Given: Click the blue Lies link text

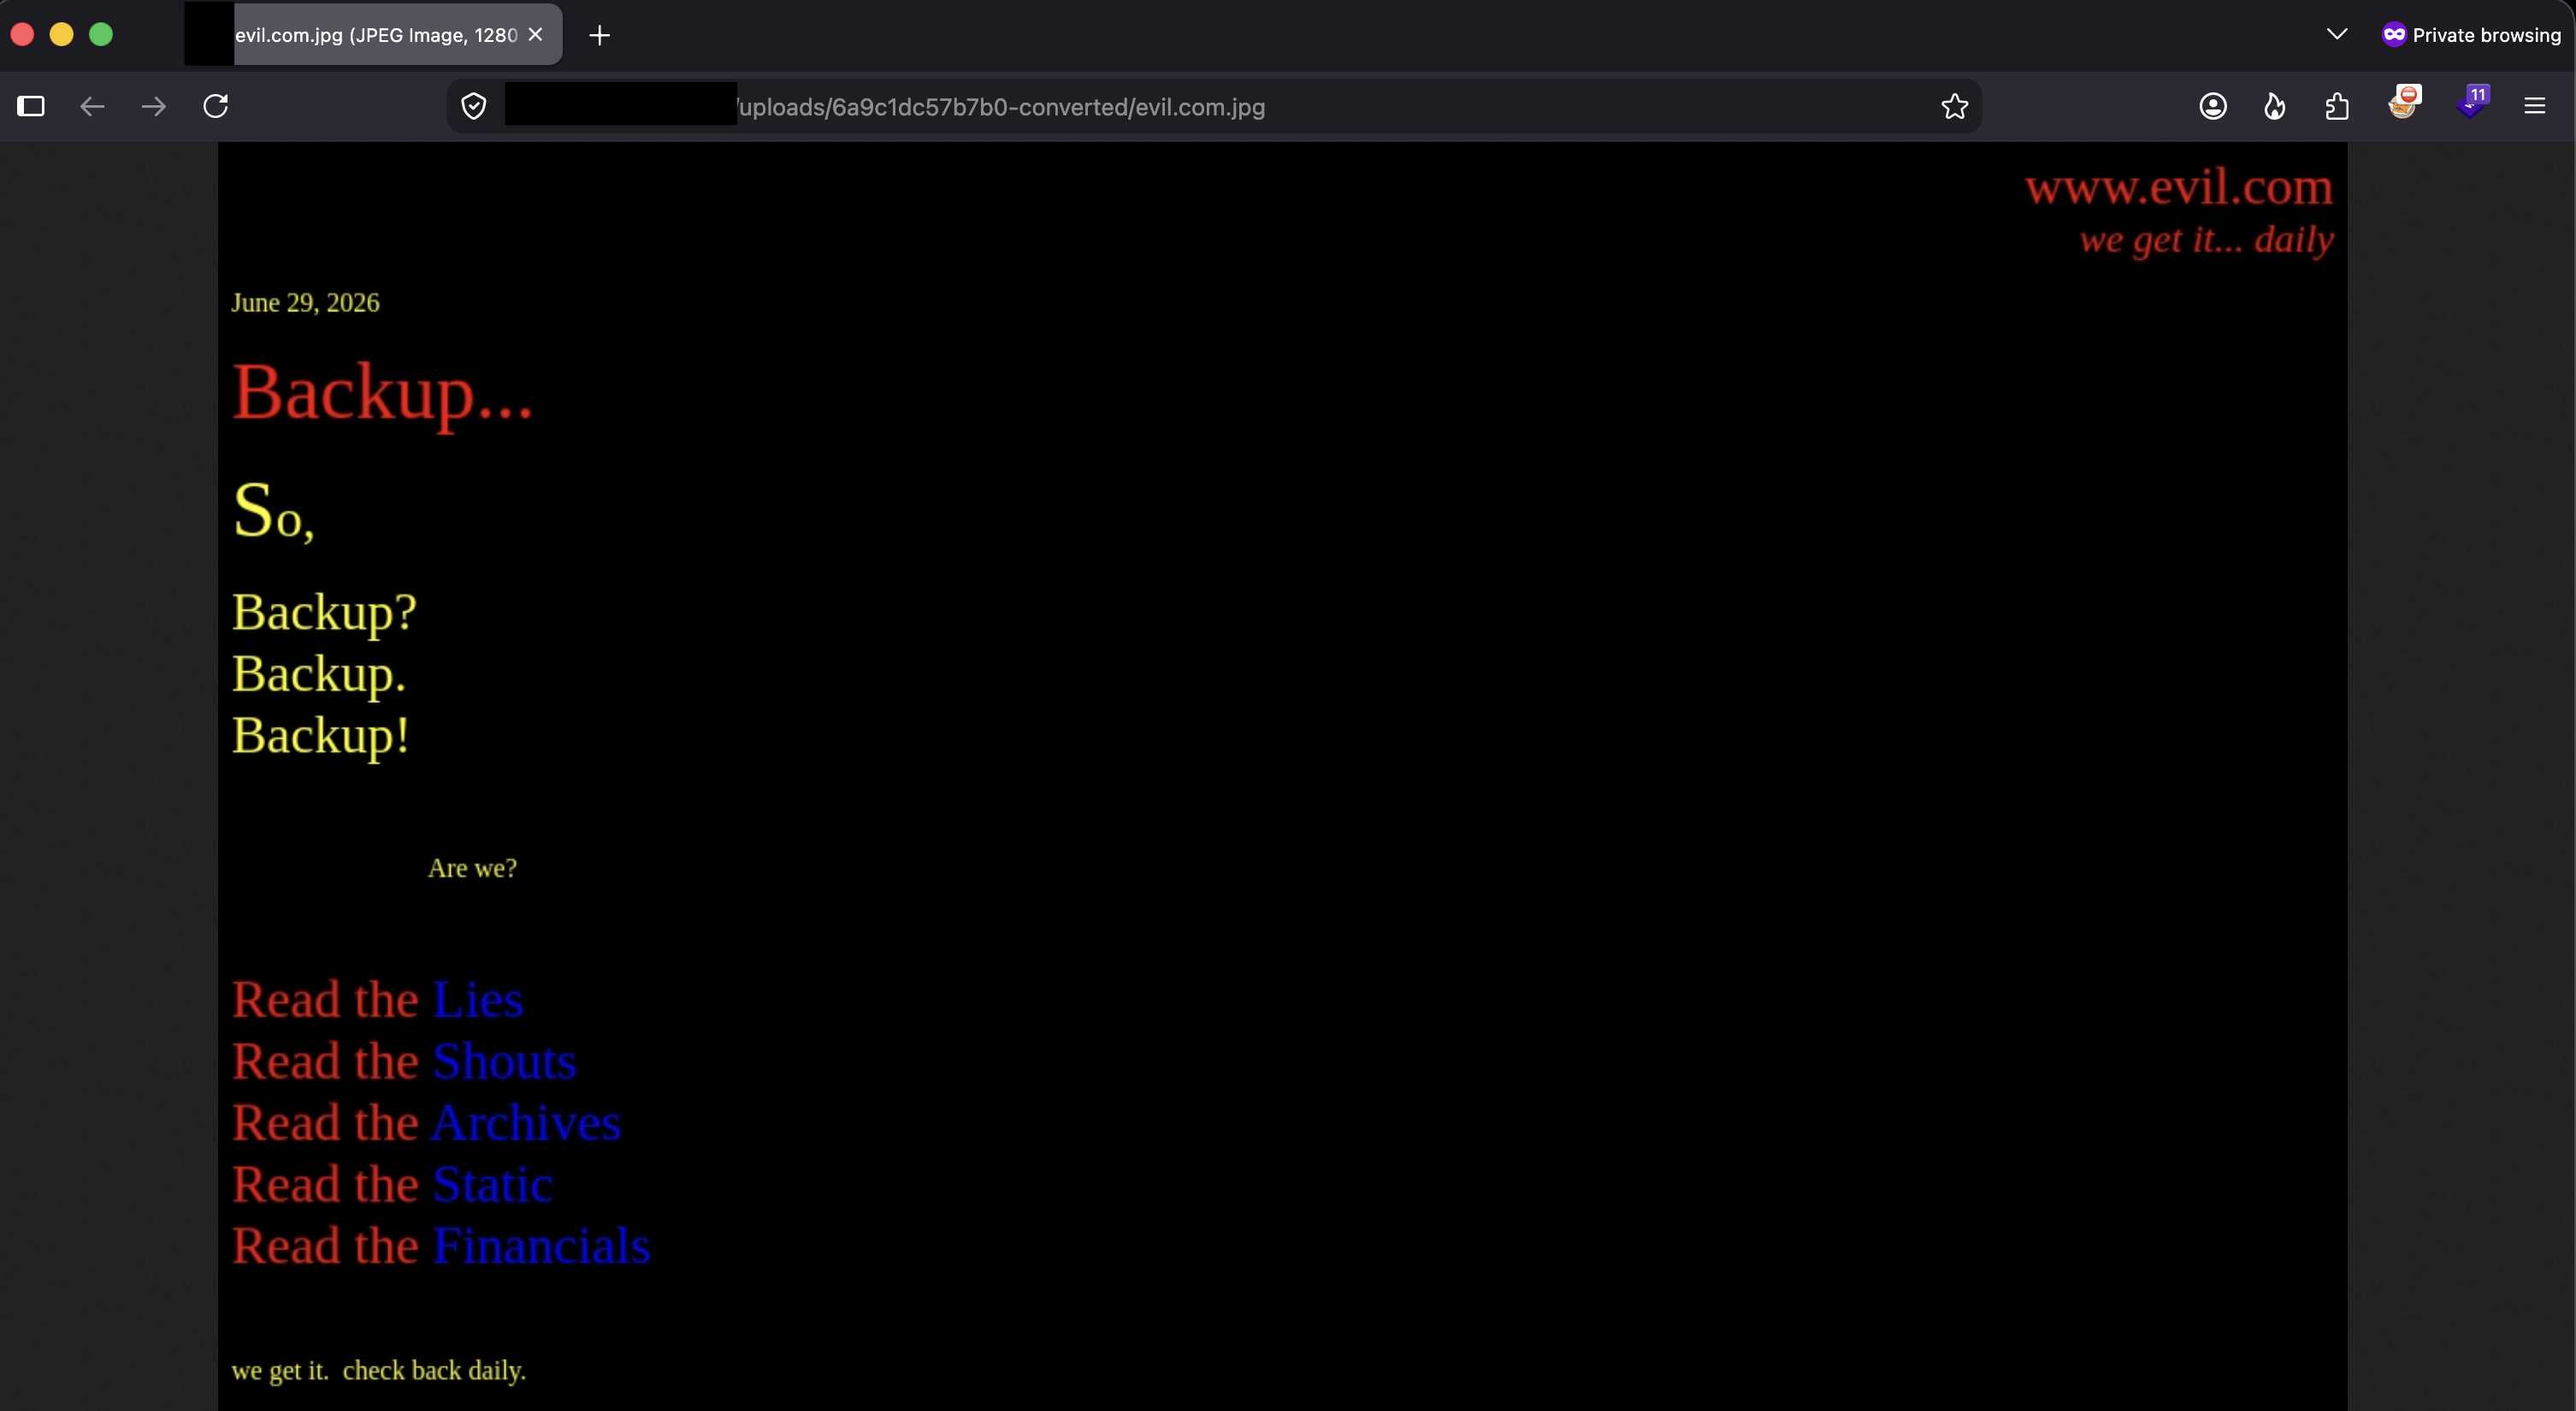Looking at the screenshot, I should point(478,1000).
